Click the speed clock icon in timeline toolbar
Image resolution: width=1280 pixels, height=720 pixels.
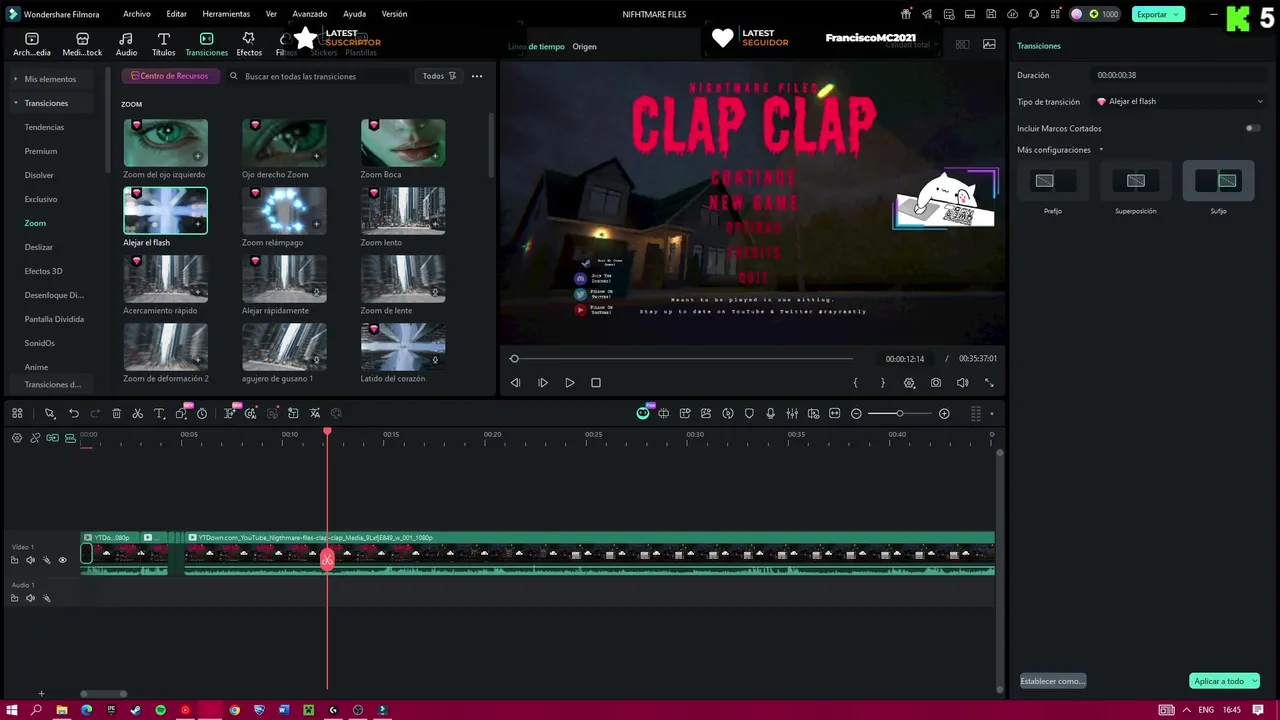(x=202, y=413)
